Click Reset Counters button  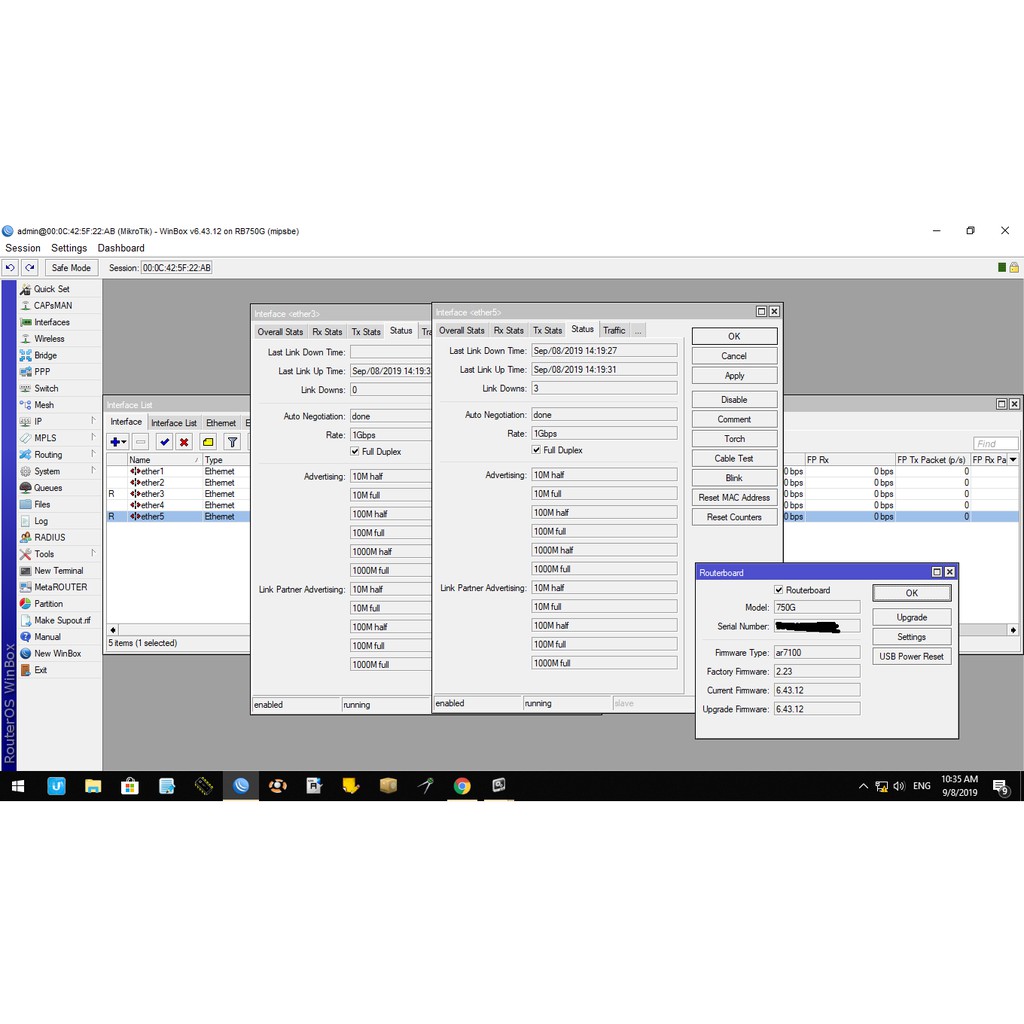click(x=734, y=517)
